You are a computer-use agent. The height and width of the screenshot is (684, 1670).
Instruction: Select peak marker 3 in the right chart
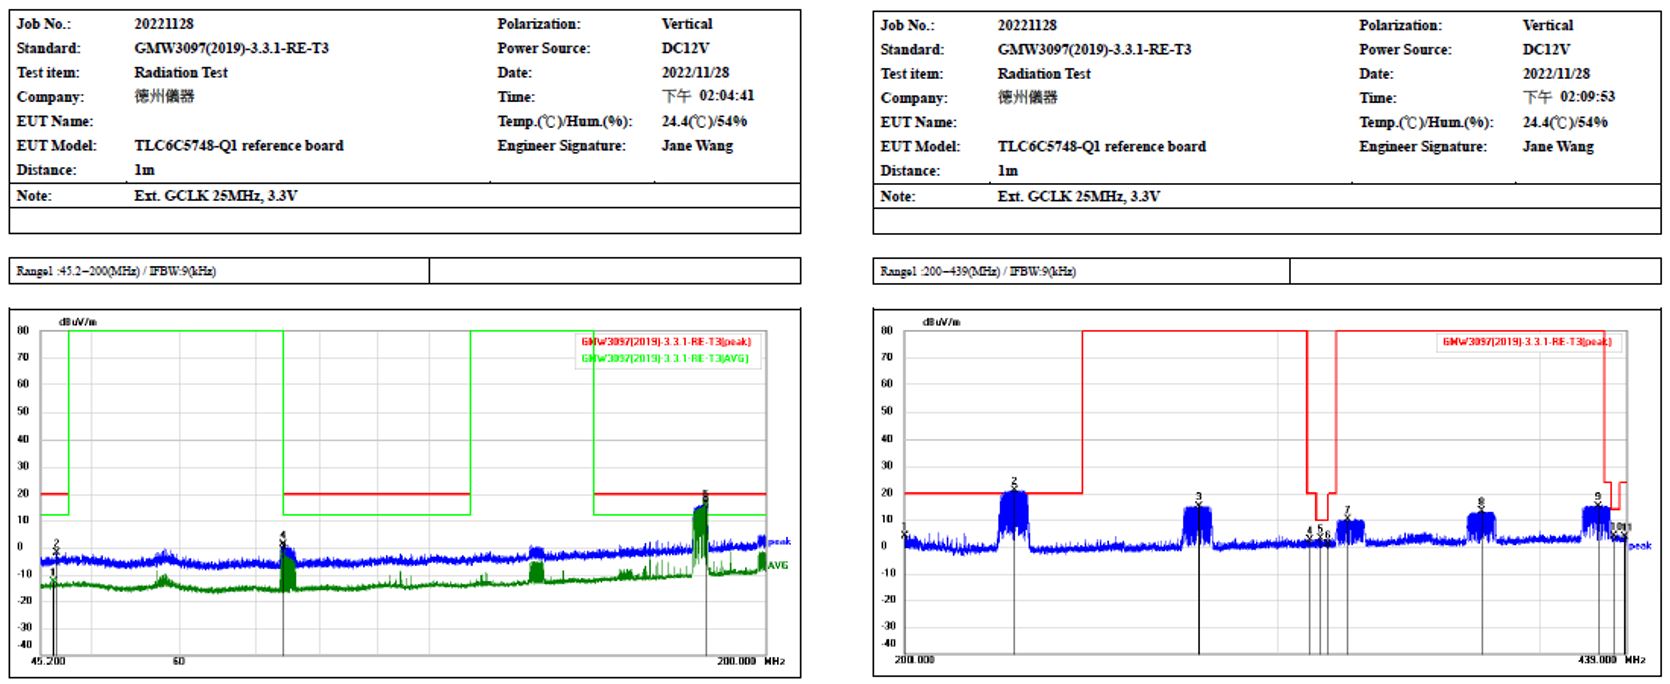1198,497
